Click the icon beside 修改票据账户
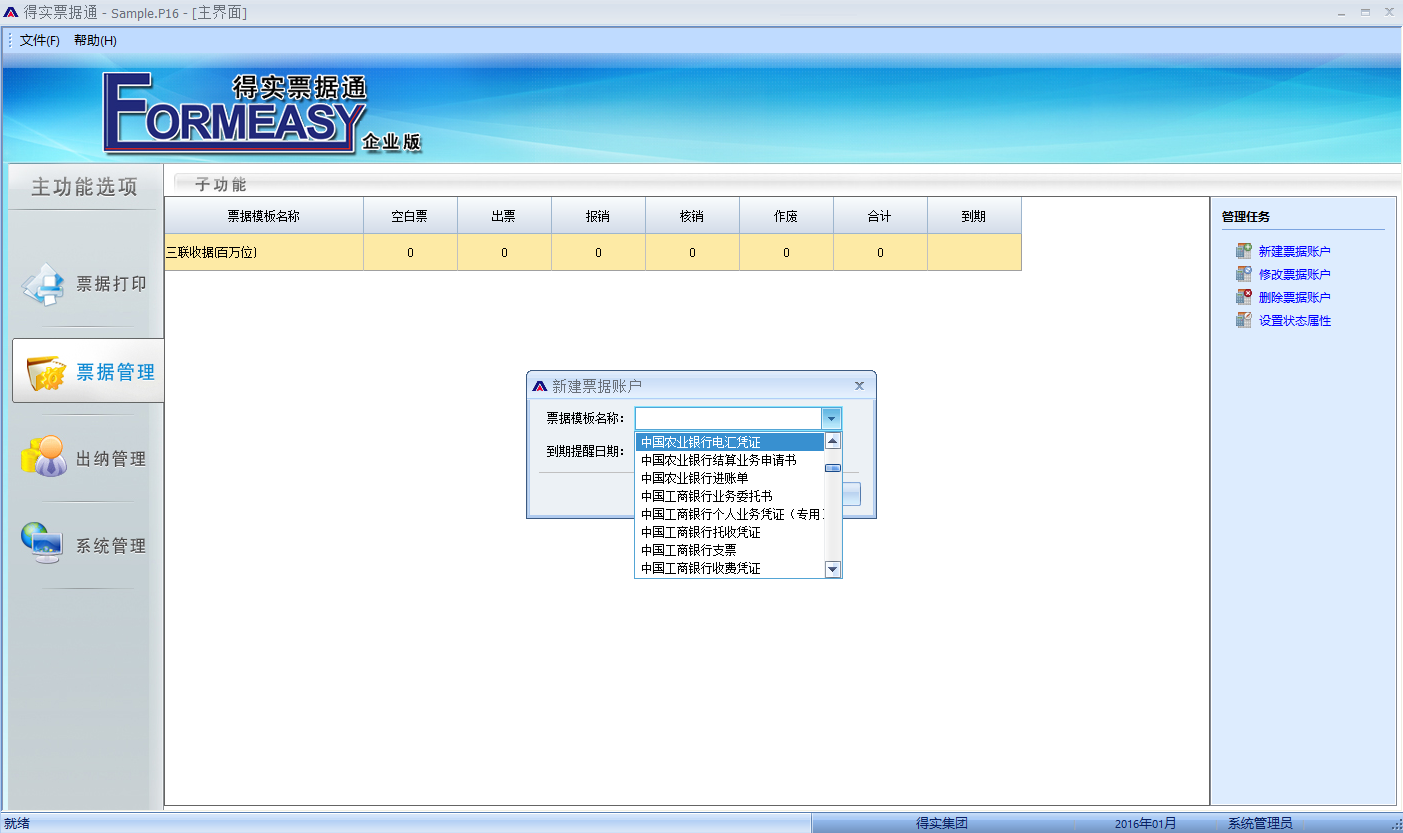This screenshot has height=833, width=1403. pos(1243,274)
